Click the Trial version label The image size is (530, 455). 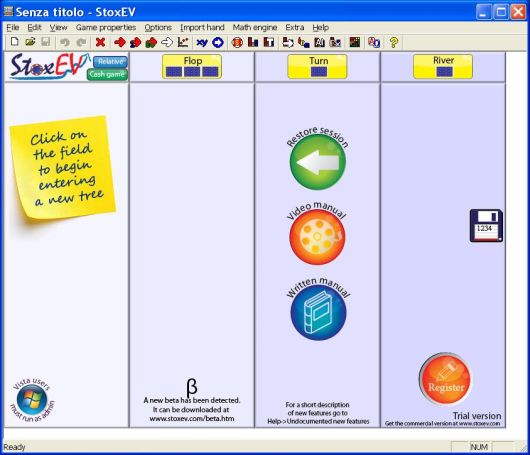[477, 416]
